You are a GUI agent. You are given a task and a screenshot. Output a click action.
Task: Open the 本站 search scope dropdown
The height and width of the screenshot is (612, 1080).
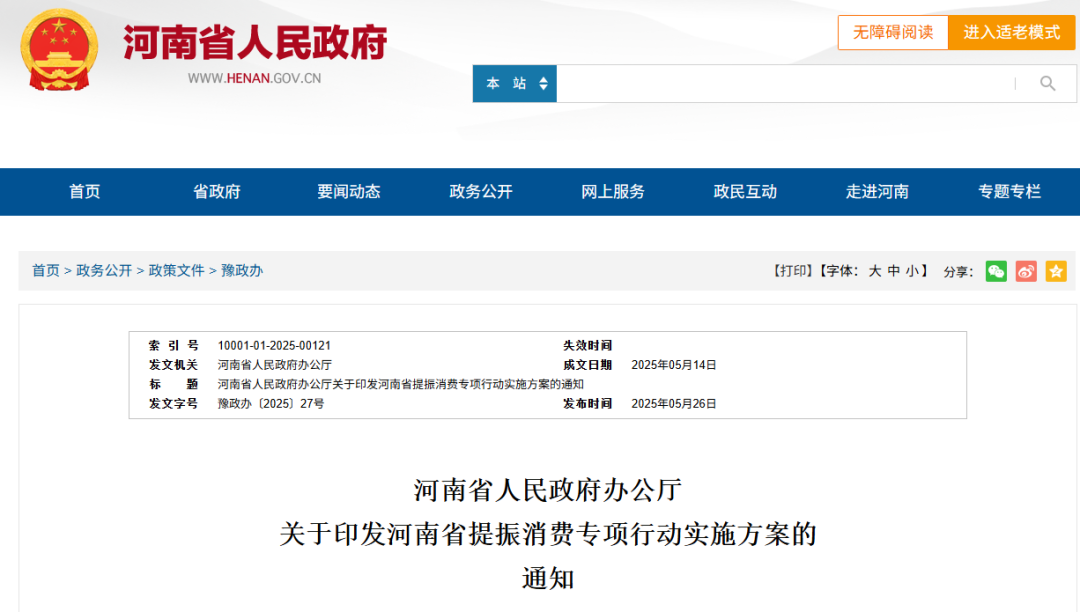tap(514, 84)
